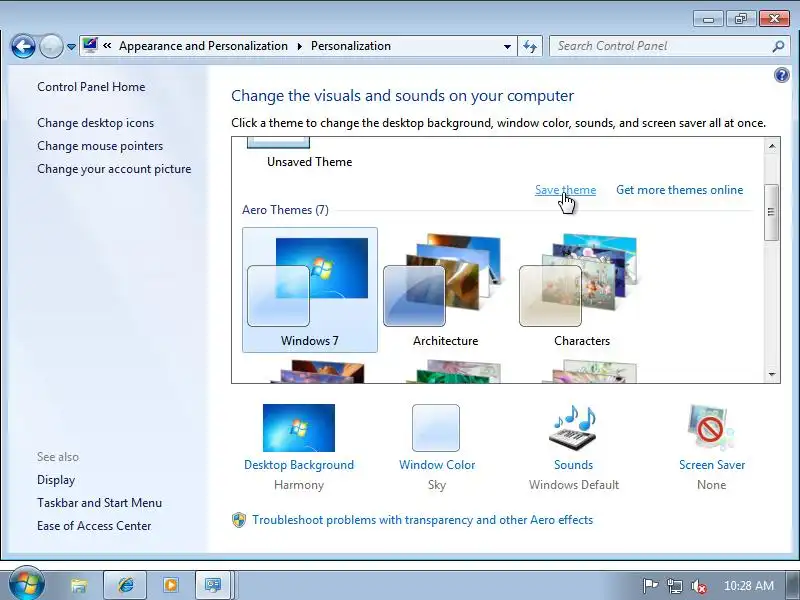Select the Personalization breadcrumb

[x=351, y=46]
